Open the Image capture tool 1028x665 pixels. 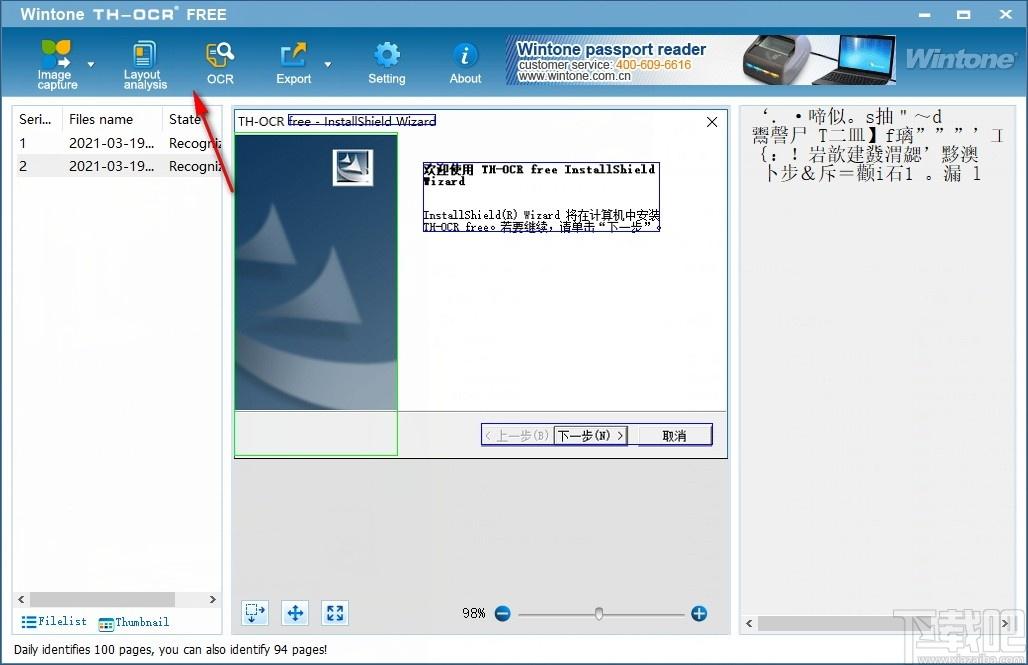coord(57,64)
